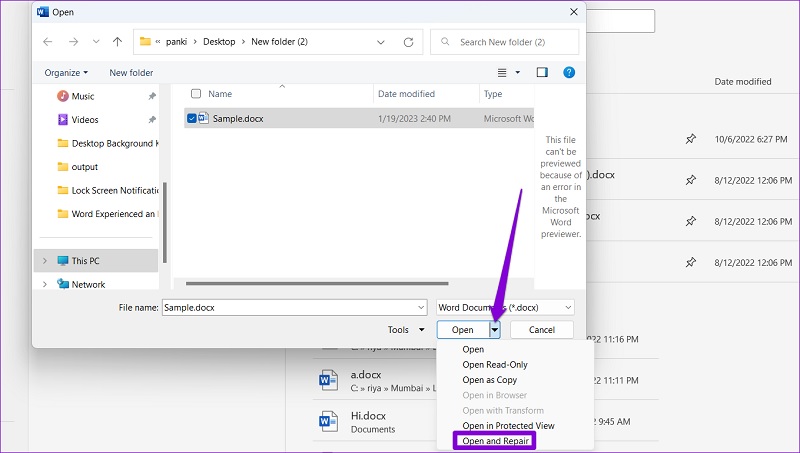Click the Back navigation arrow
The height and width of the screenshot is (453, 800).
47,42
